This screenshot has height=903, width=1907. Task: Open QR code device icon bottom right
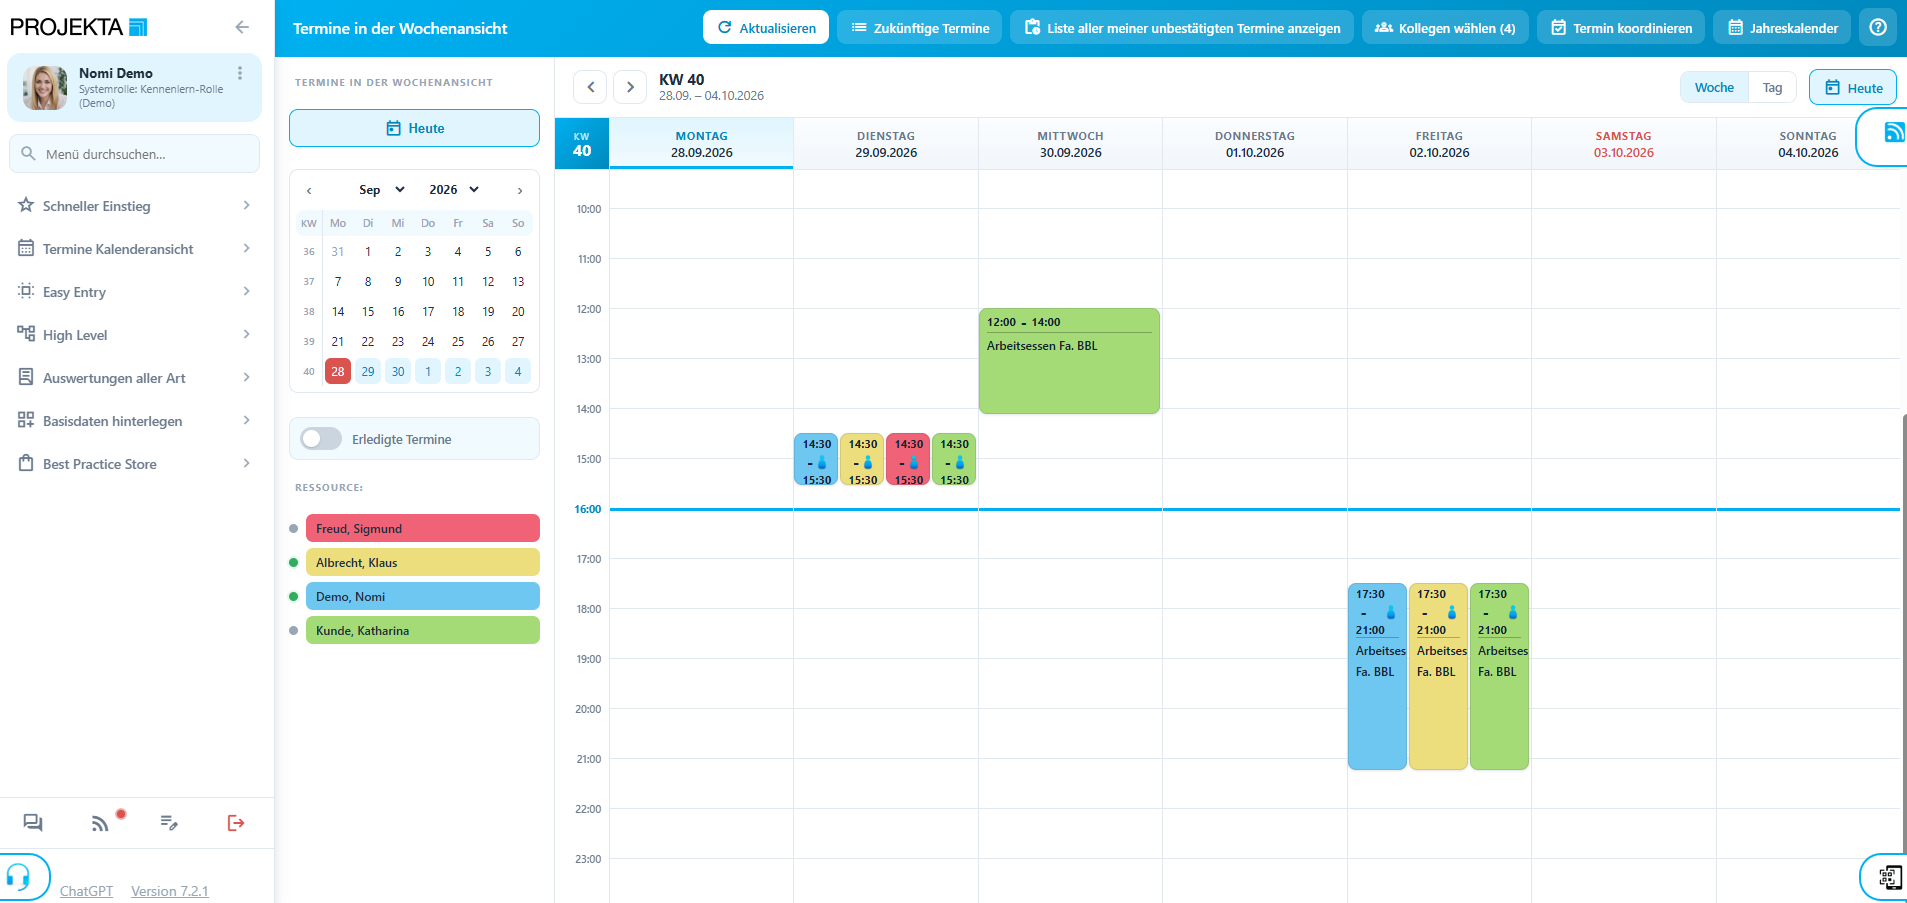[1889, 877]
